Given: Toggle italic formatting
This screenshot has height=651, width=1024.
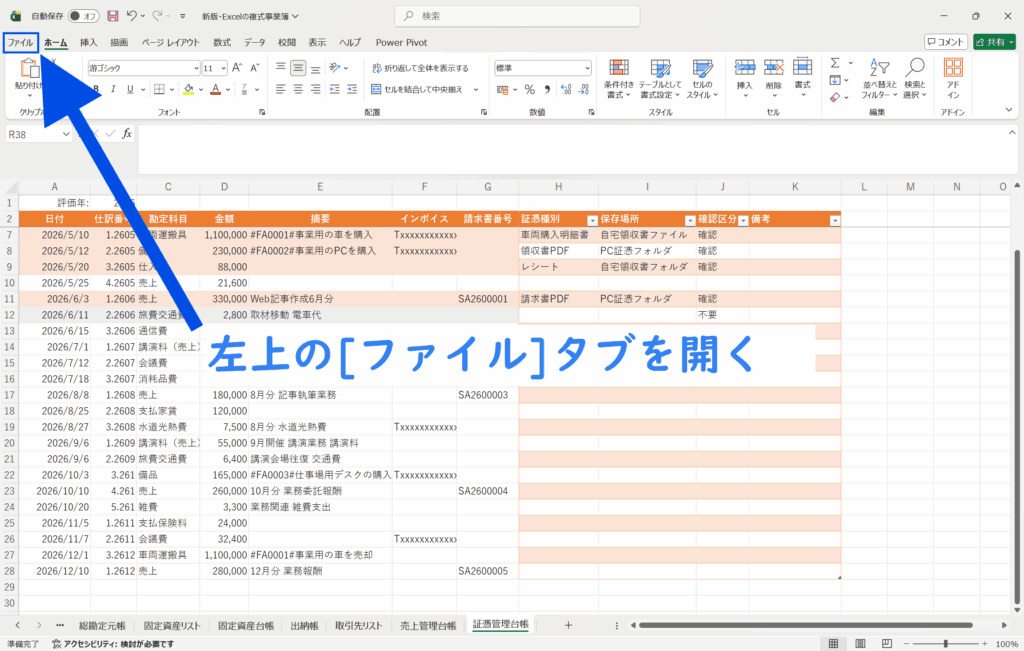Looking at the screenshot, I should tap(114, 89).
